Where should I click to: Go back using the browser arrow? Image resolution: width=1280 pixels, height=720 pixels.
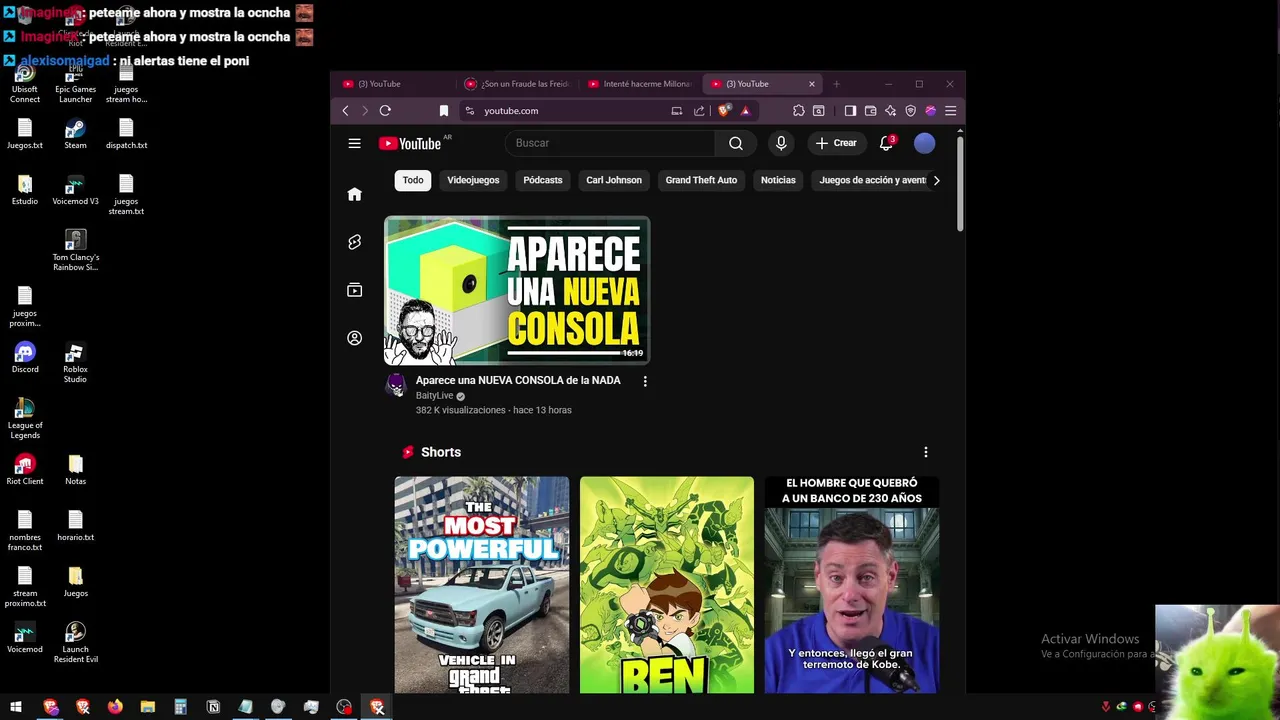tap(345, 111)
